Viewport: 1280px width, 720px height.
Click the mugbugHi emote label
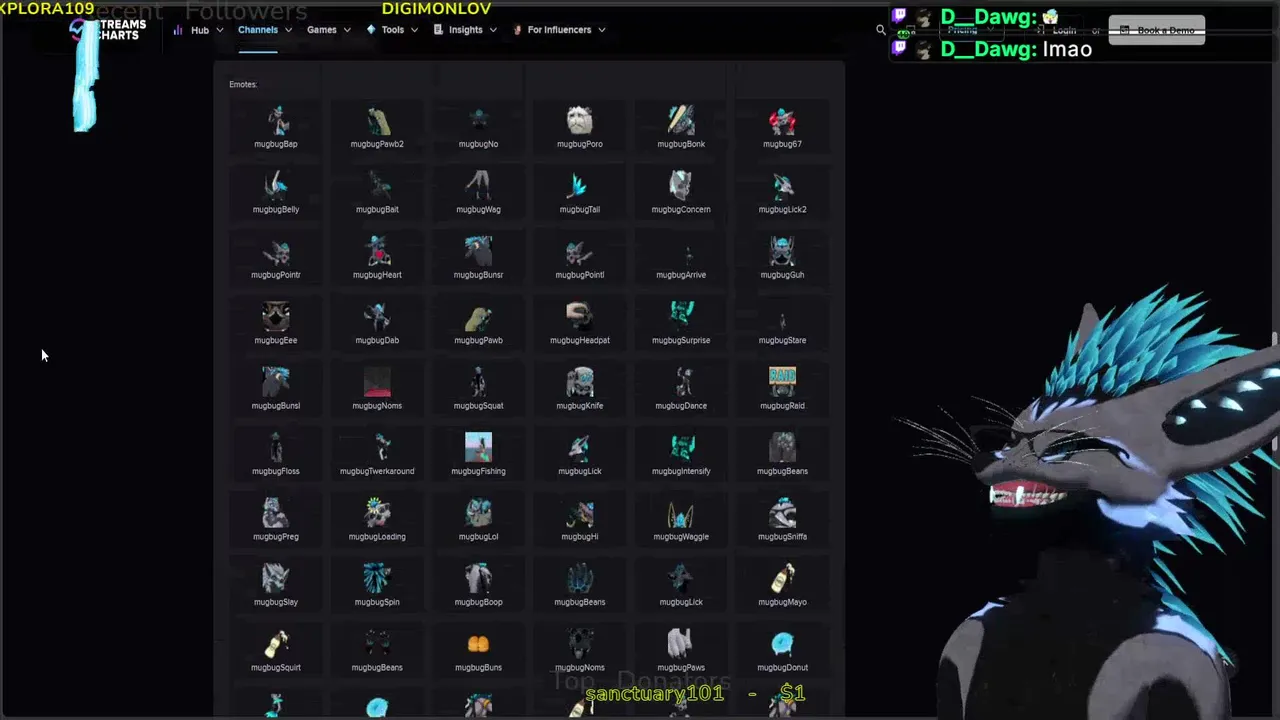(580, 537)
